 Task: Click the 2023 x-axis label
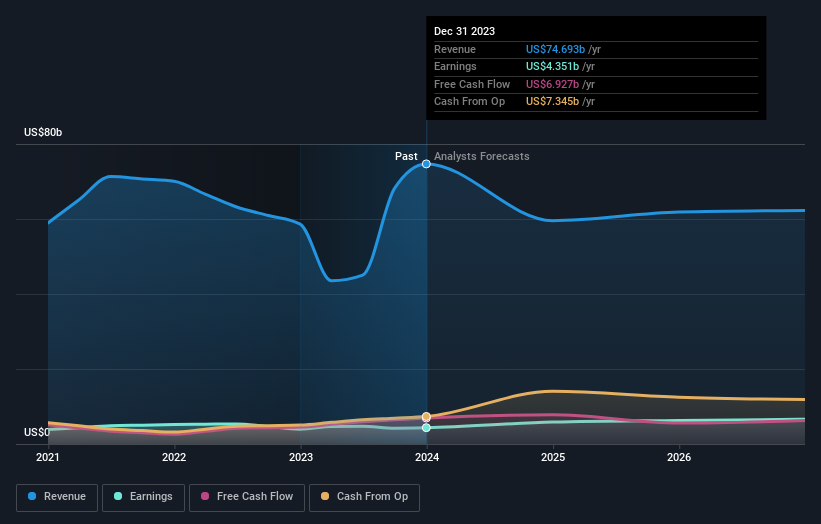point(301,458)
